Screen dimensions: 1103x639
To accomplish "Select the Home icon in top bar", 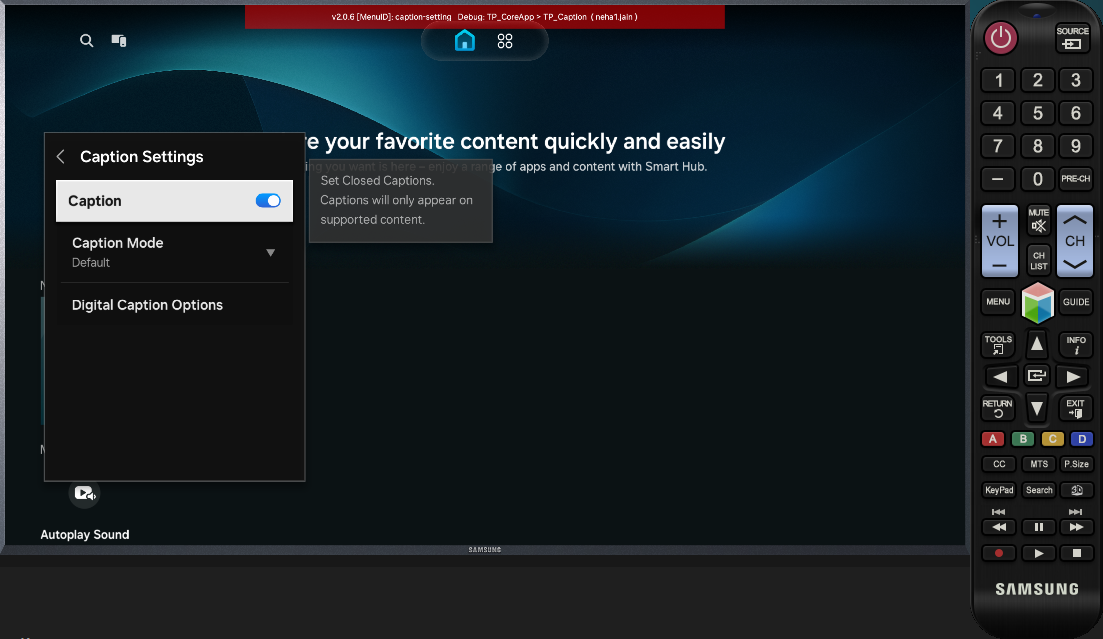I will tap(464, 41).
